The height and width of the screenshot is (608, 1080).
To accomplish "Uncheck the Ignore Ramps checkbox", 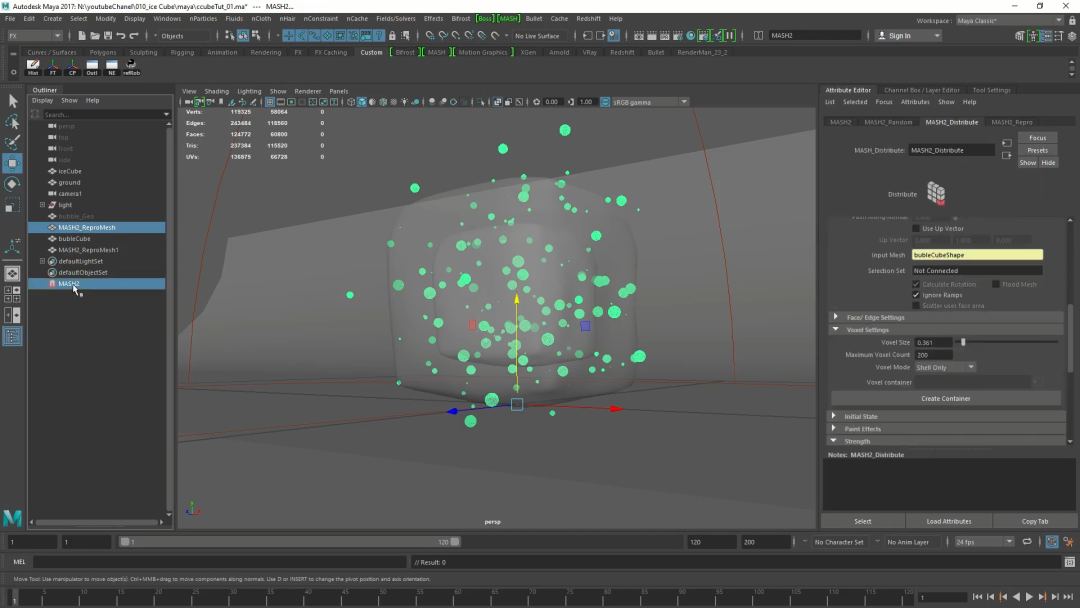I will [x=916, y=295].
